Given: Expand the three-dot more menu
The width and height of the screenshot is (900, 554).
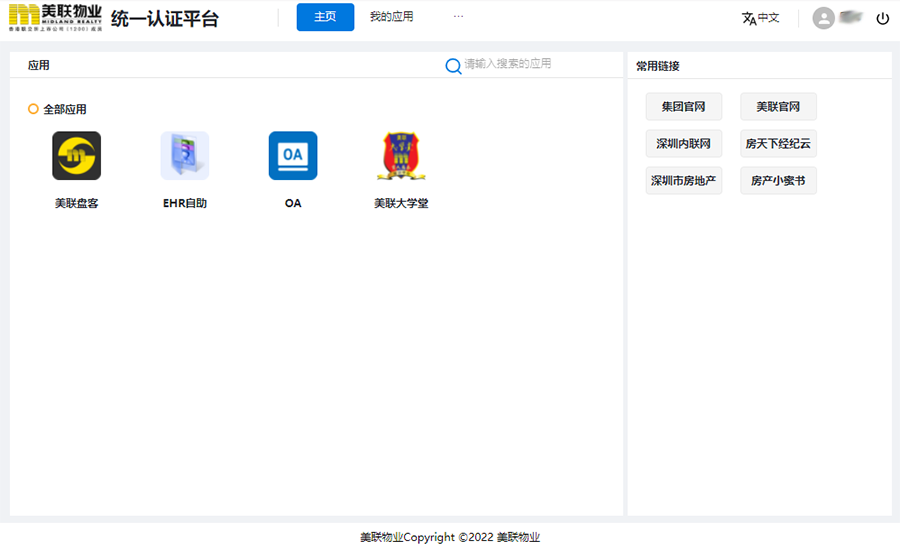Looking at the screenshot, I should click(x=458, y=17).
